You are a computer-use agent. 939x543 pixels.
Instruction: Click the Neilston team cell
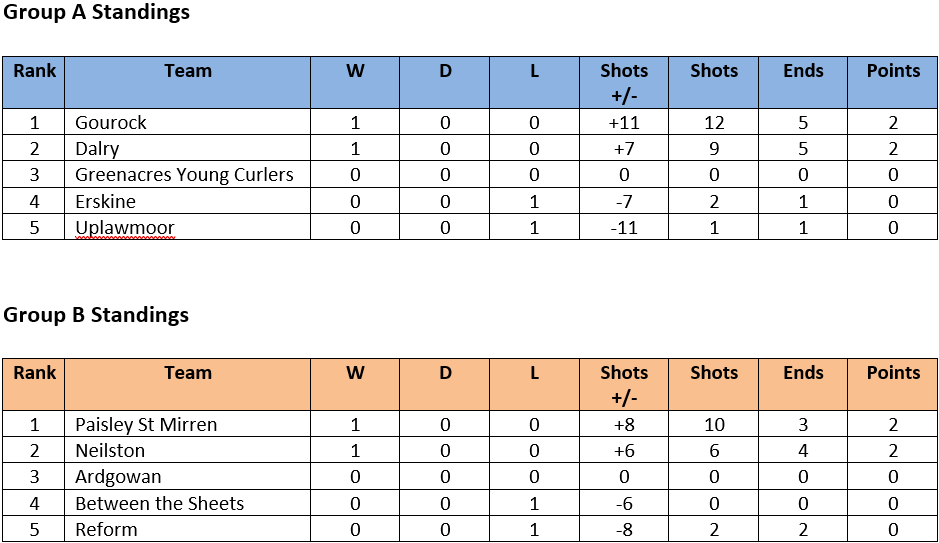click(x=110, y=451)
